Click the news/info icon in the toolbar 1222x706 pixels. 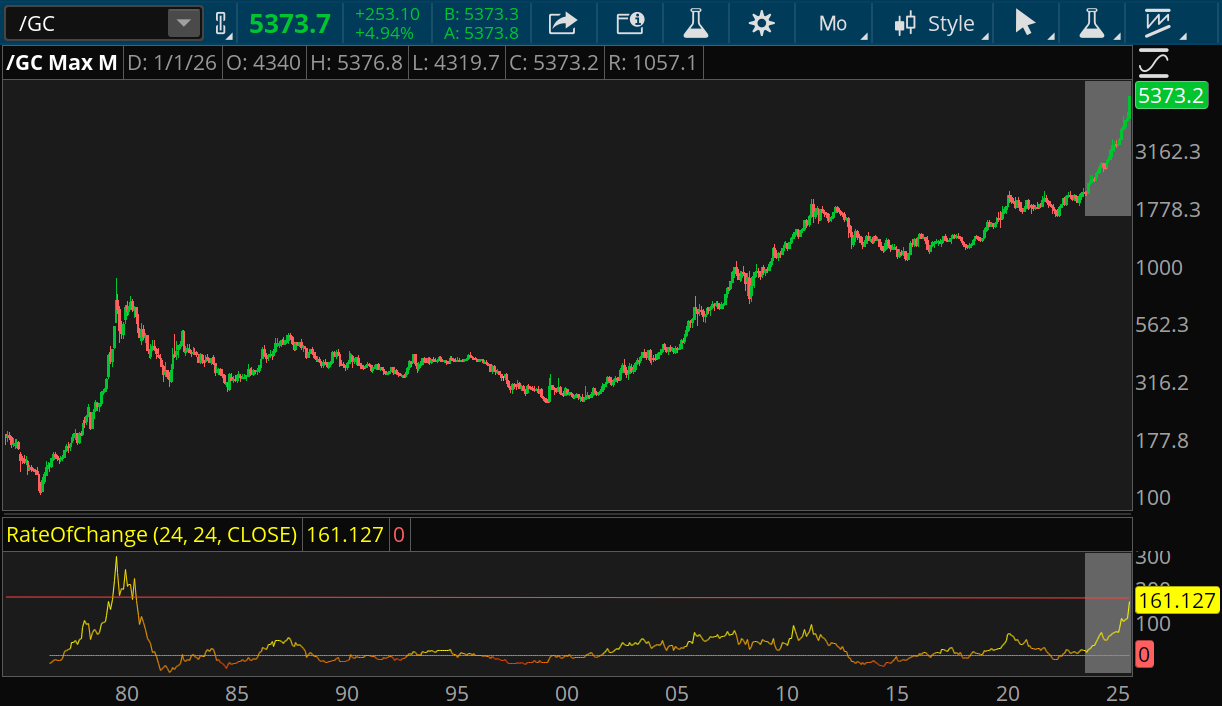(630, 23)
